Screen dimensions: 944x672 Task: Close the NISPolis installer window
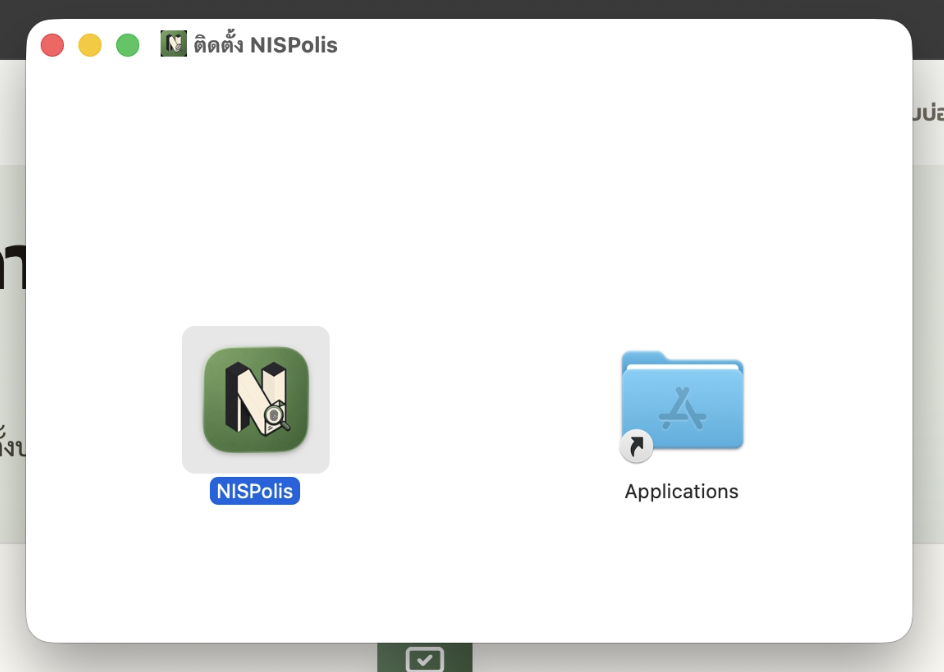click(x=52, y=45)
